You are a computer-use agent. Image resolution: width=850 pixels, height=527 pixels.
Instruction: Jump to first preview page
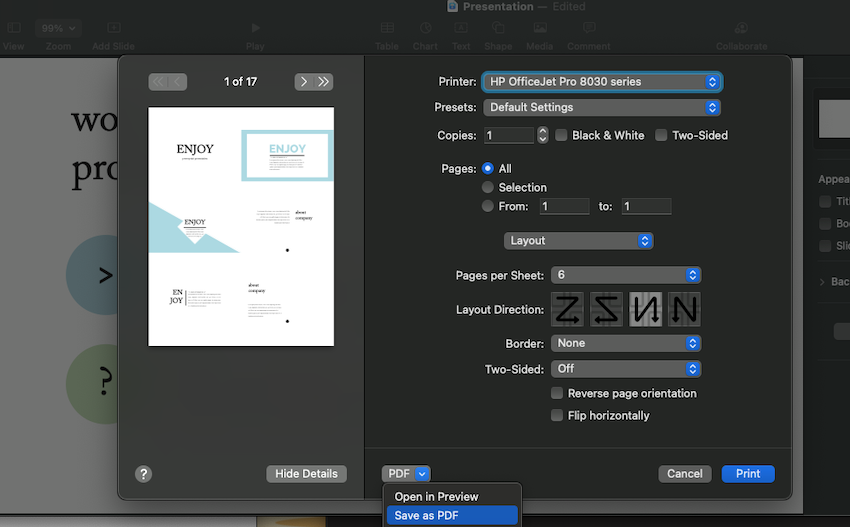point(158,82)
